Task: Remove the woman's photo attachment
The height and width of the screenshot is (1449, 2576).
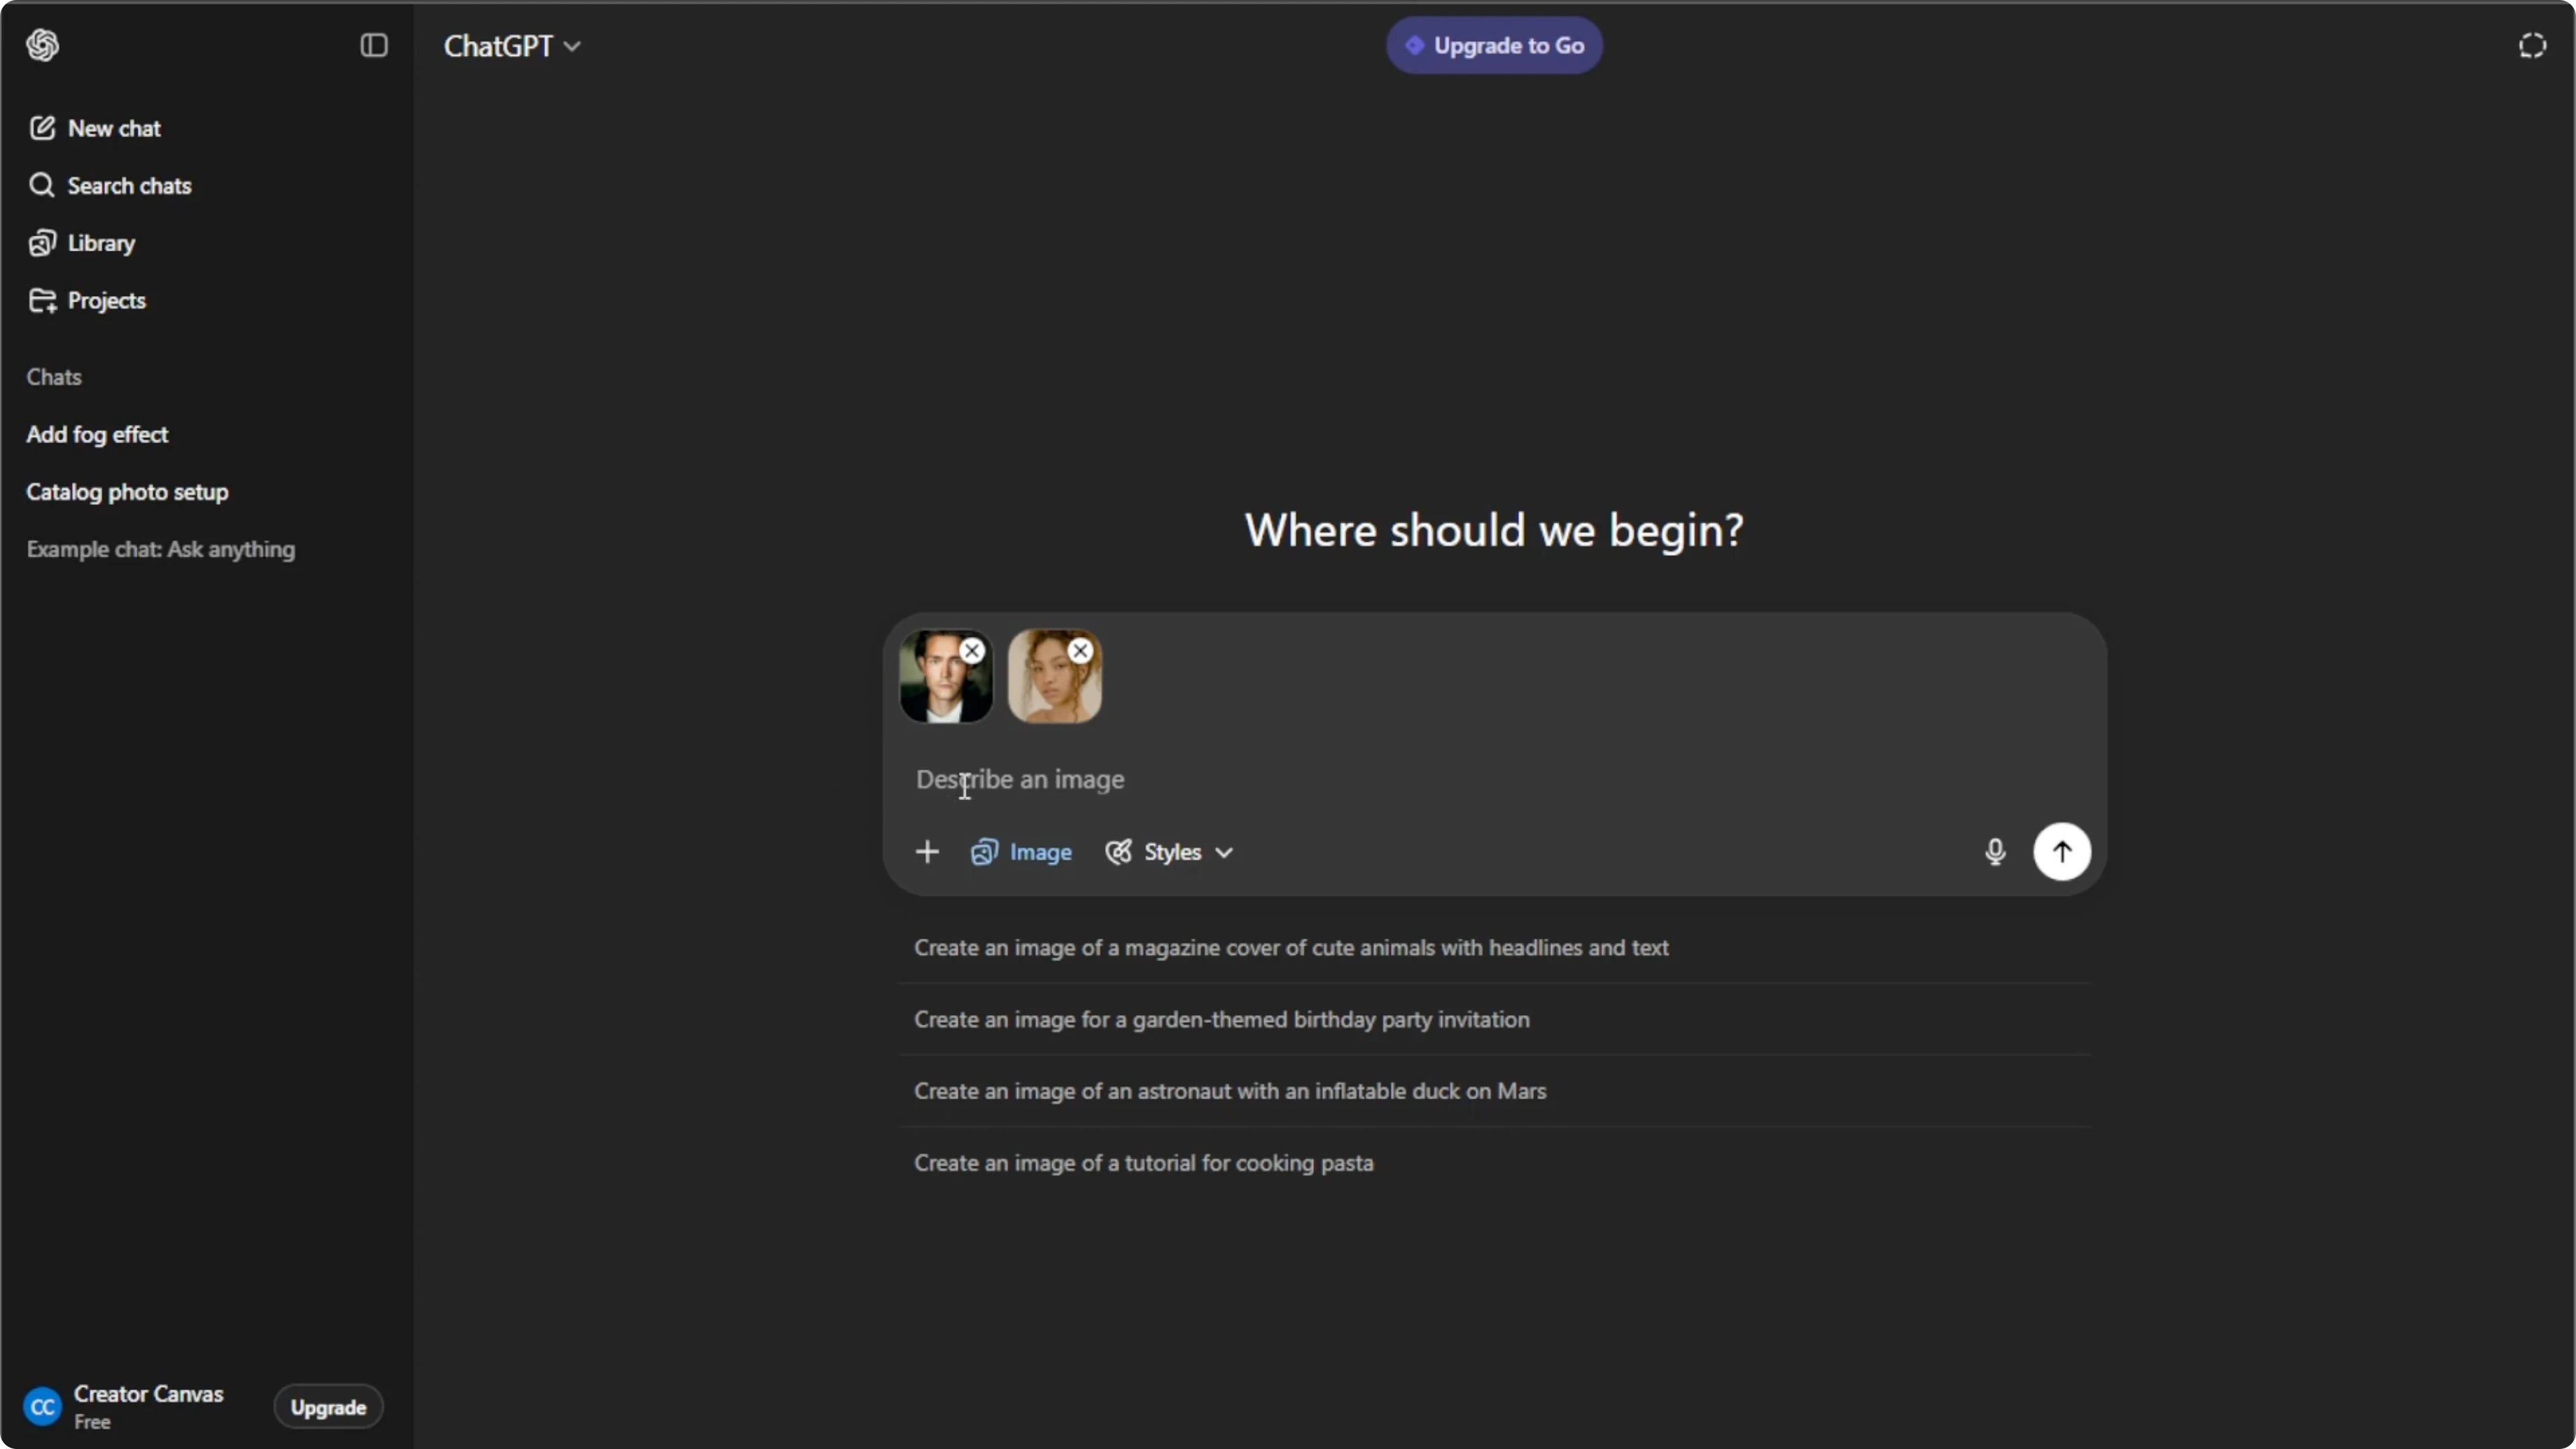Action: tap(1080, 651)
